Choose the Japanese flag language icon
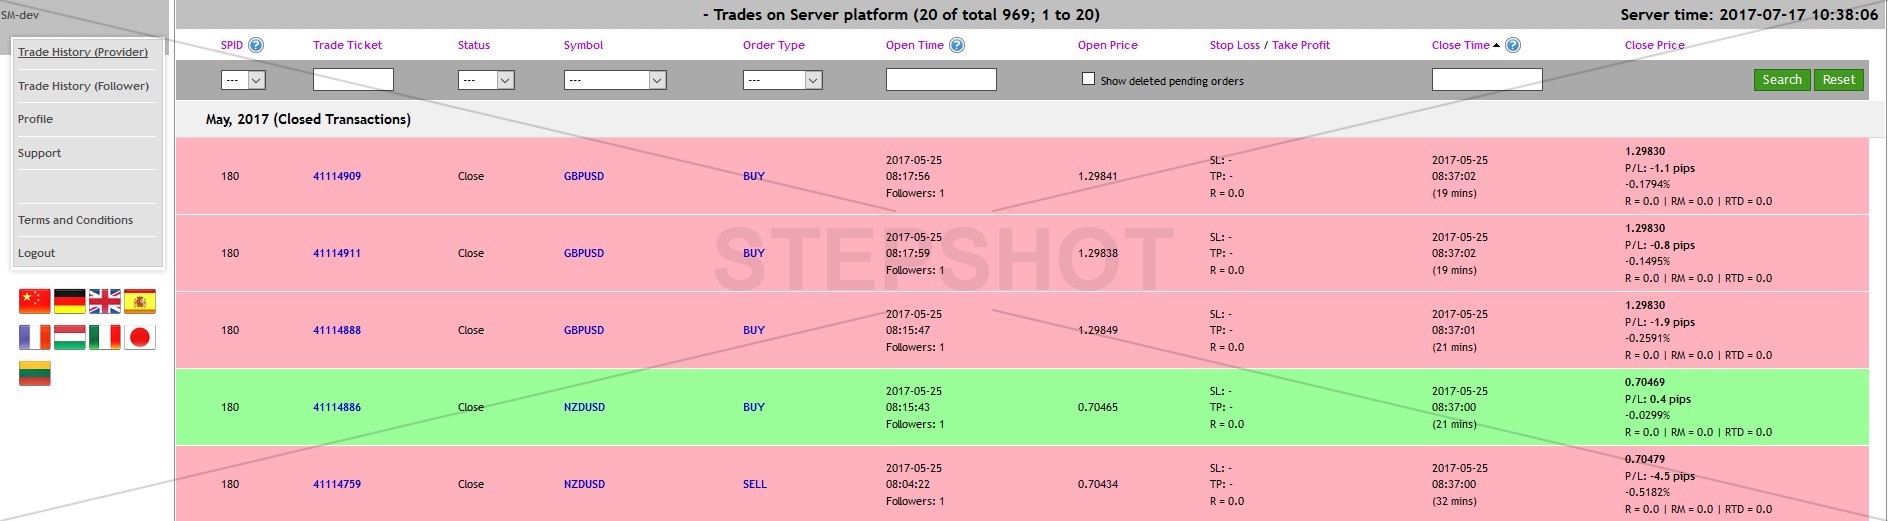This screenshot has height=521, width=1888. tap(140, 337)
